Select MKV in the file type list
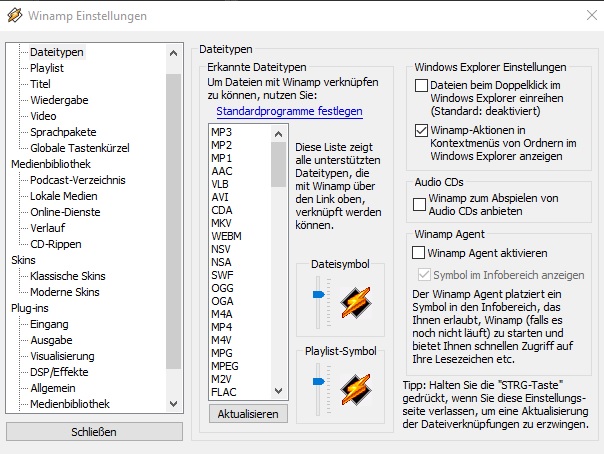This screenshot has width=604, height=454. click(221, 223)
